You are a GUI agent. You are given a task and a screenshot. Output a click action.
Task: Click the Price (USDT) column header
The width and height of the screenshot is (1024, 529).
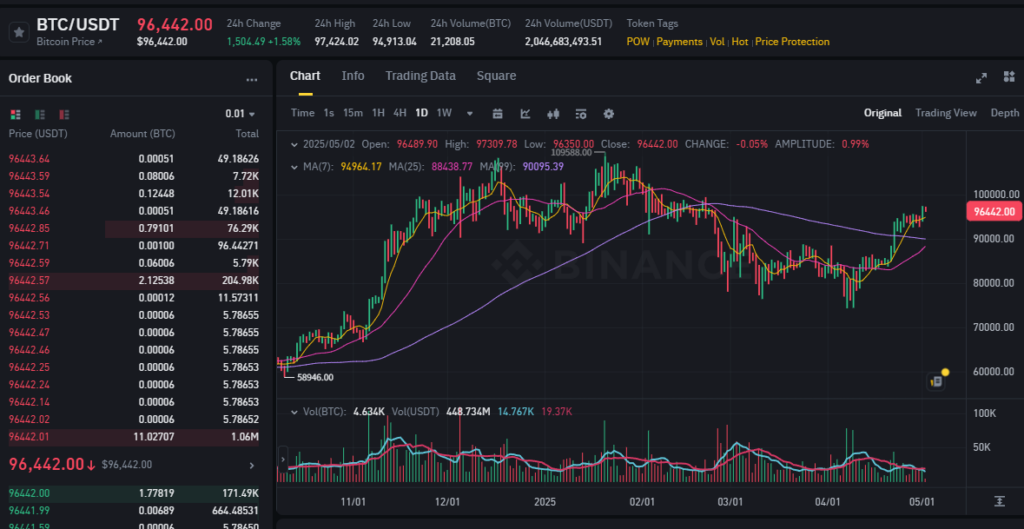(38, 134)
